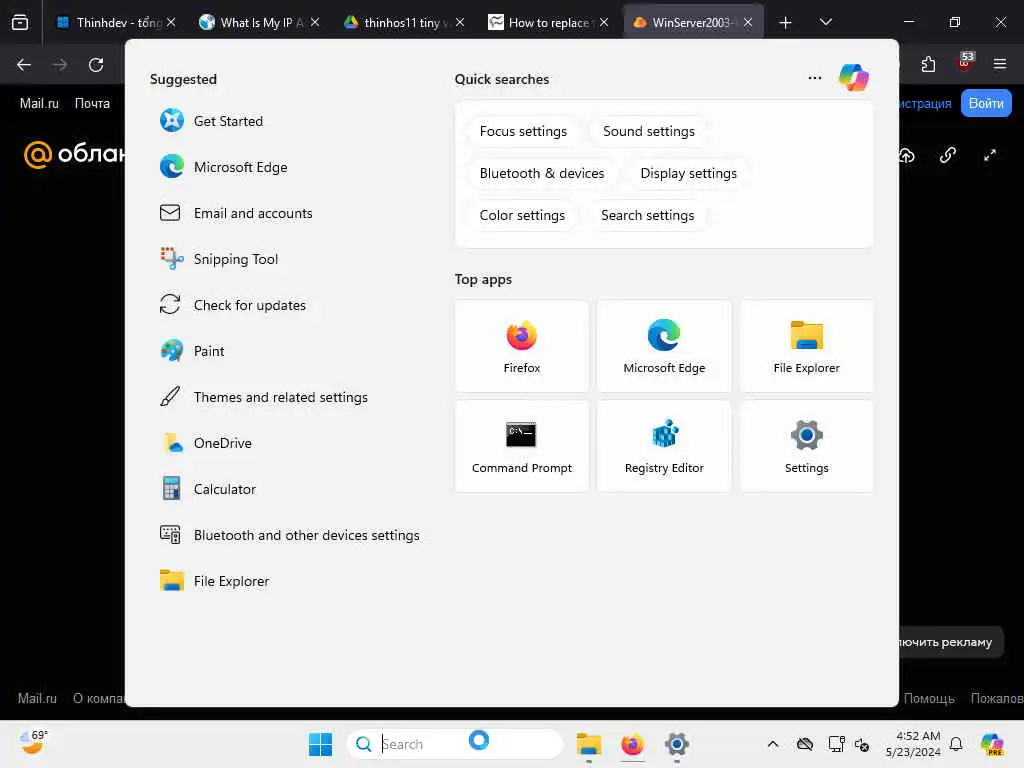
Task: Choose Color settings quick search
Action: (522, 215)
